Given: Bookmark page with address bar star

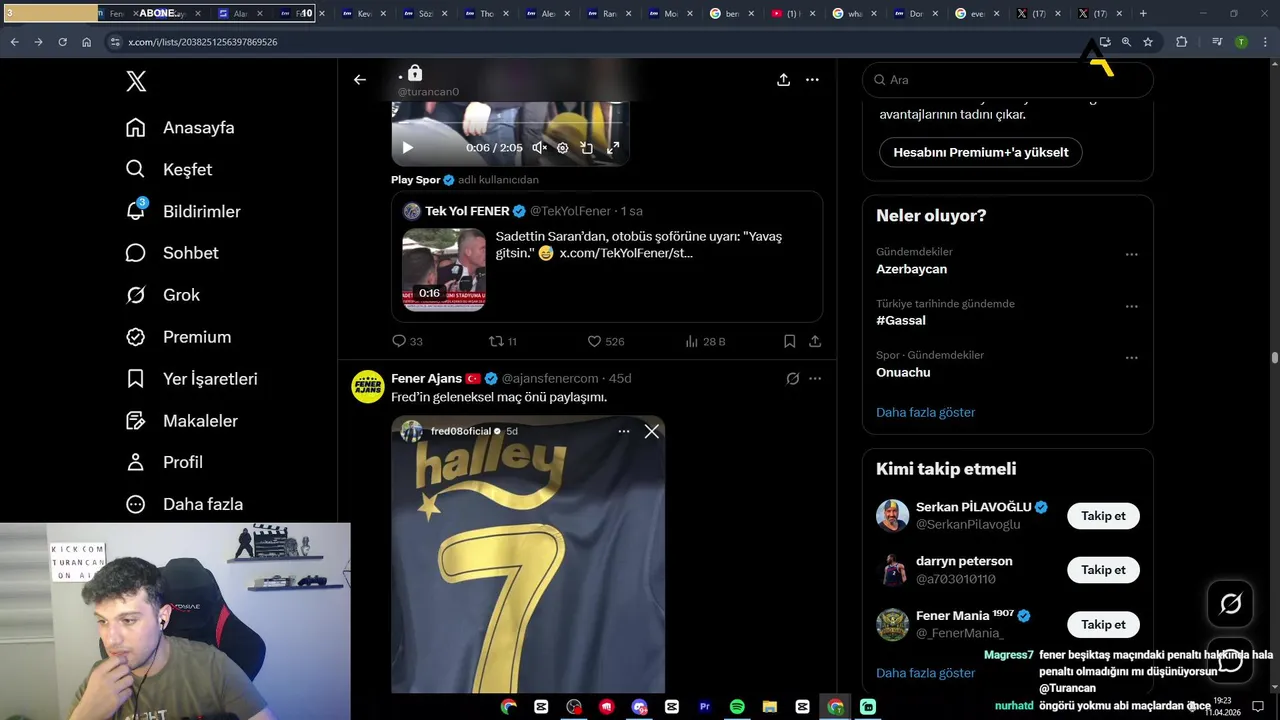Looking at the screenshot, I should pos(1148,42).
